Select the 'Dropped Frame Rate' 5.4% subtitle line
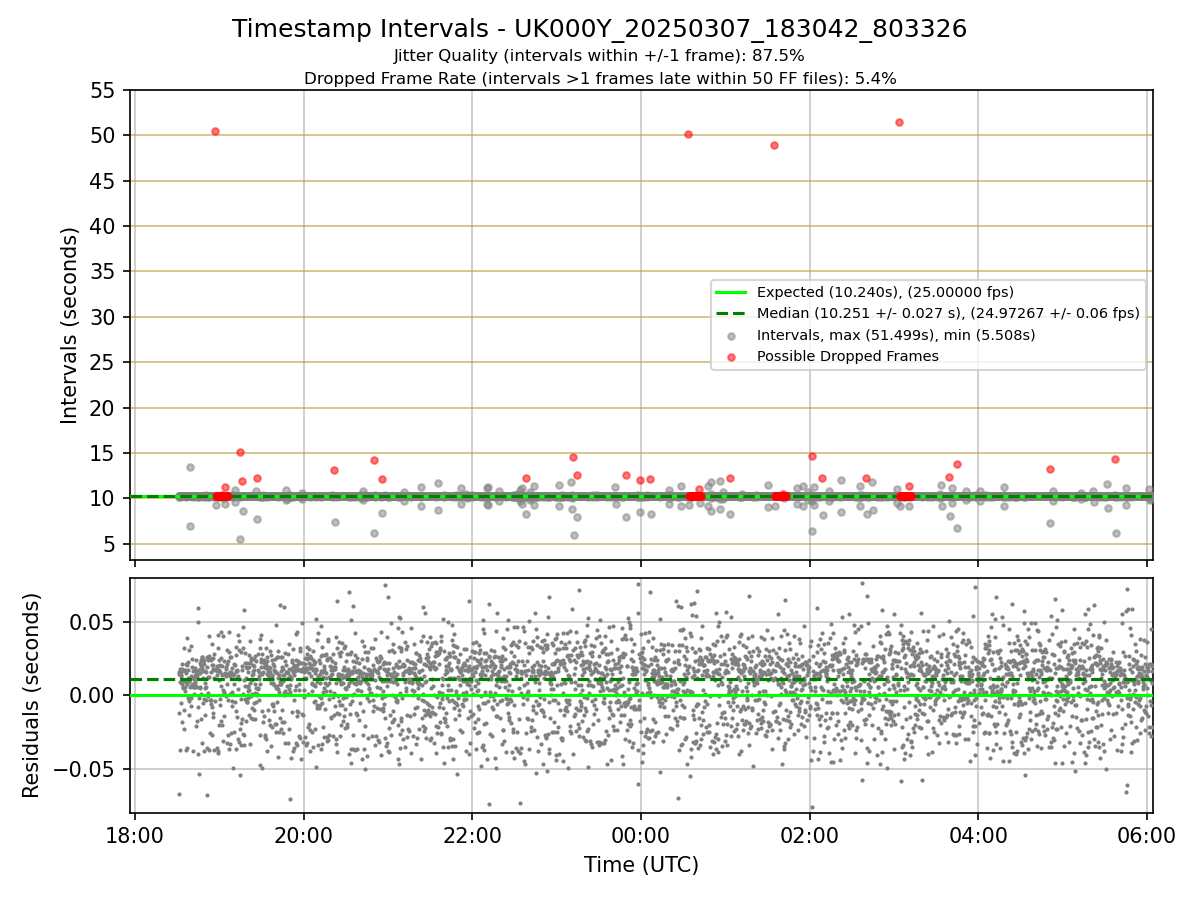The height and width of the screenshot is (900, 1200). pos(599,78)
